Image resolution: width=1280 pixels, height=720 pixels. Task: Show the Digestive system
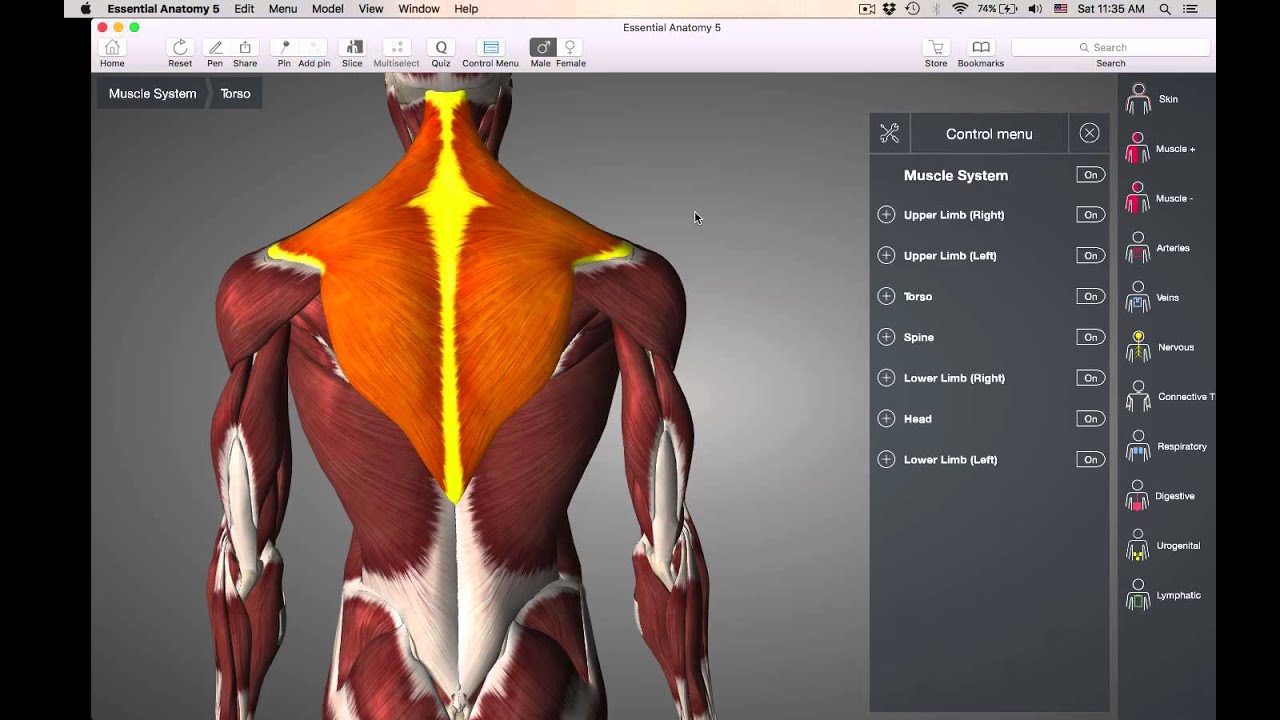pyautogui.click(x=1160, y=496)
